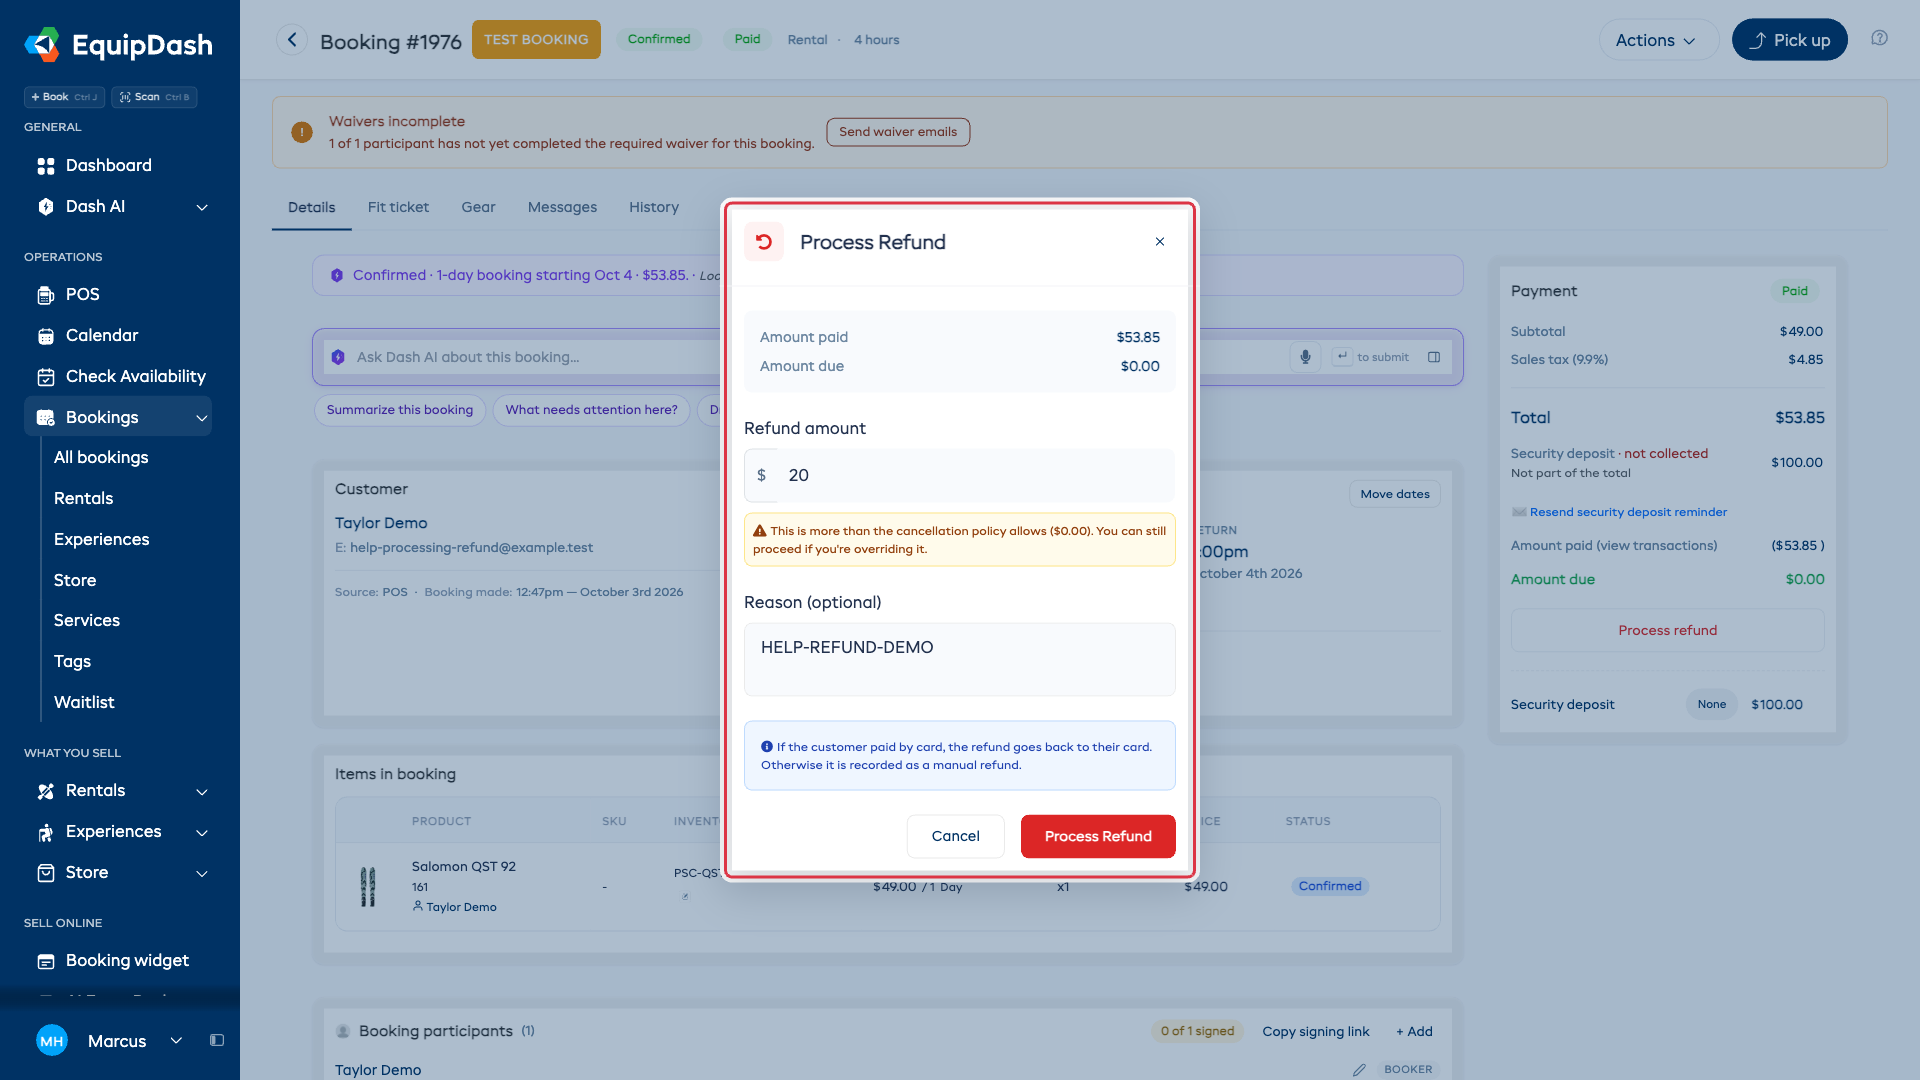Click Cancel in the refund dialog
The image size is (1920, 1080).
click(955, 836)
